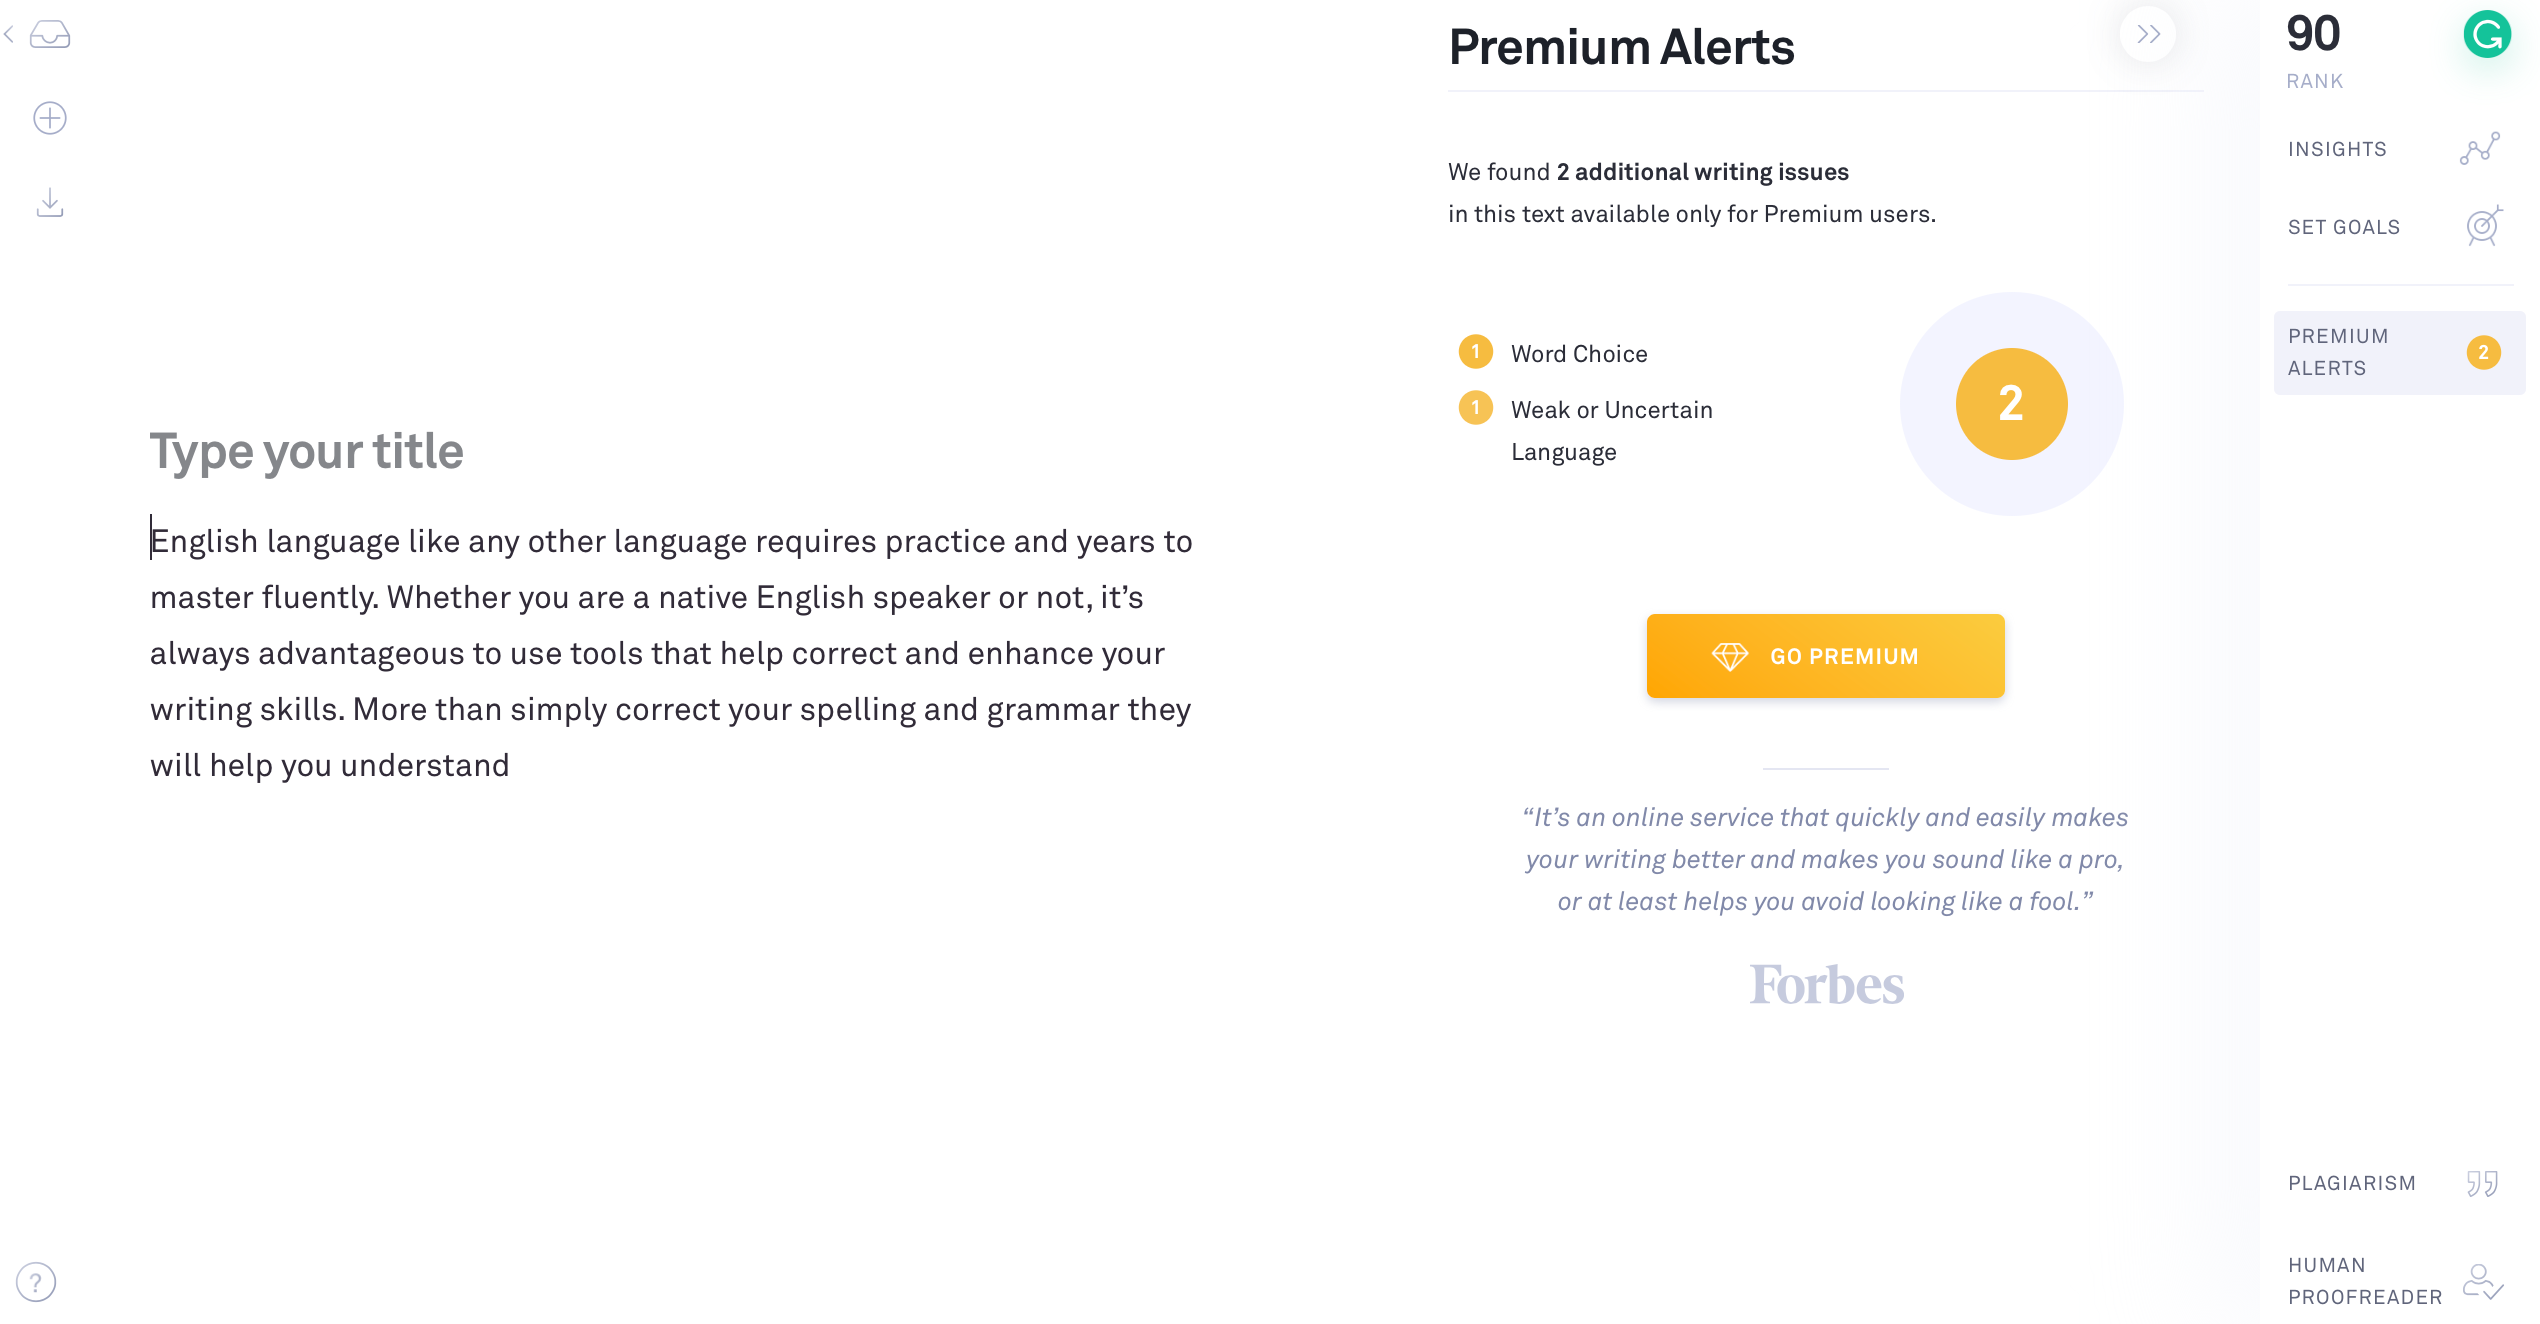Click the yellow badge on Premium Alerts
The image size is (2540, 1324).
2483,352
